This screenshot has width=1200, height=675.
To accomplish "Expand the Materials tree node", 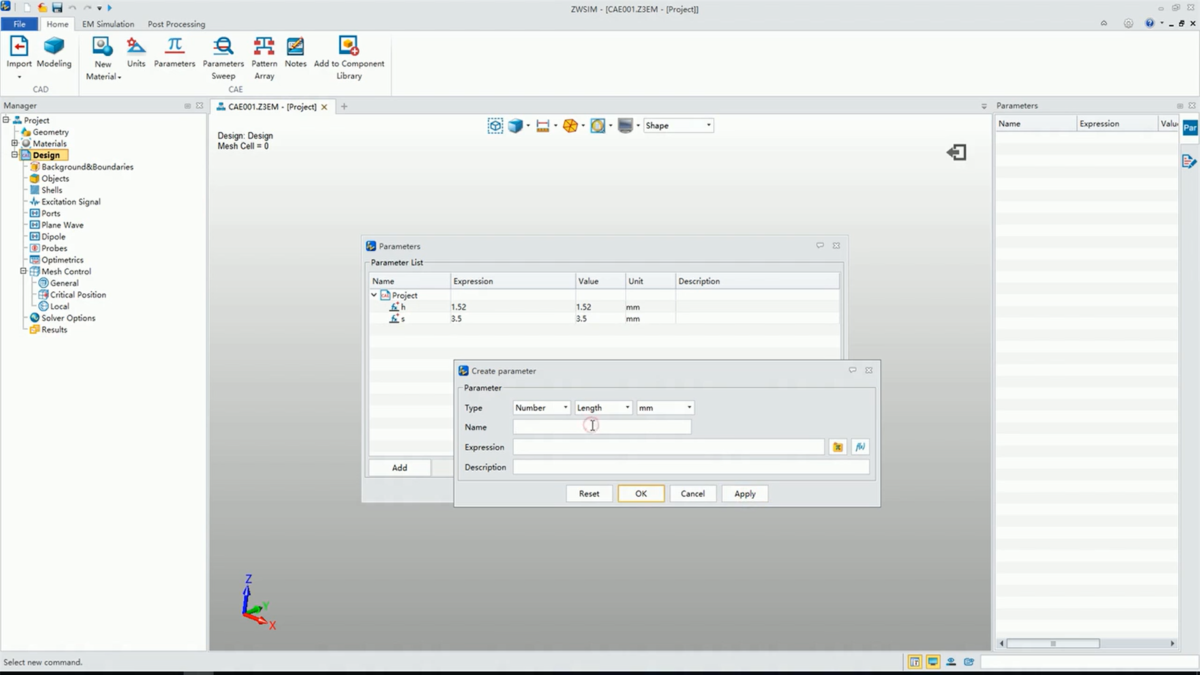I will (14, 143).
